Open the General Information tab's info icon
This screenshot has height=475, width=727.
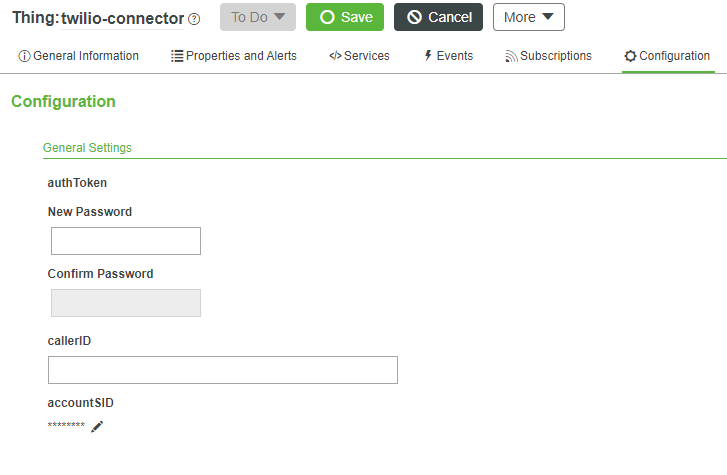tap(24, 56)
